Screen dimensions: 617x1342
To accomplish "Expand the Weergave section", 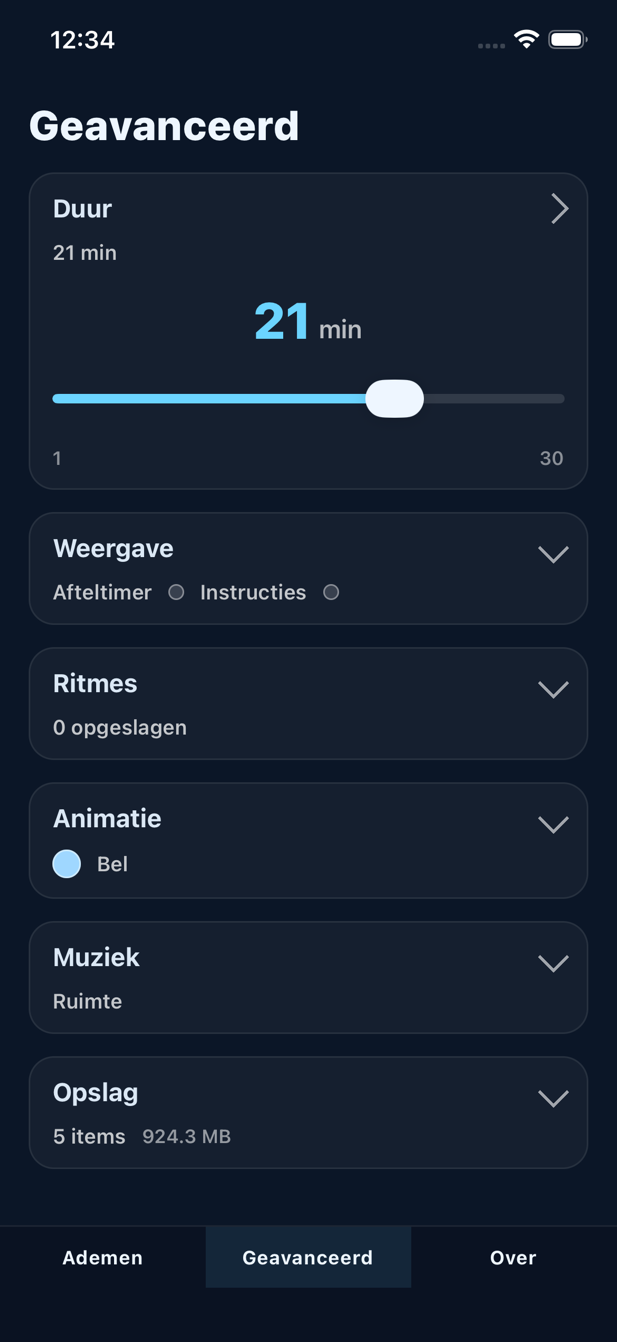I will [x=553, y=553].
